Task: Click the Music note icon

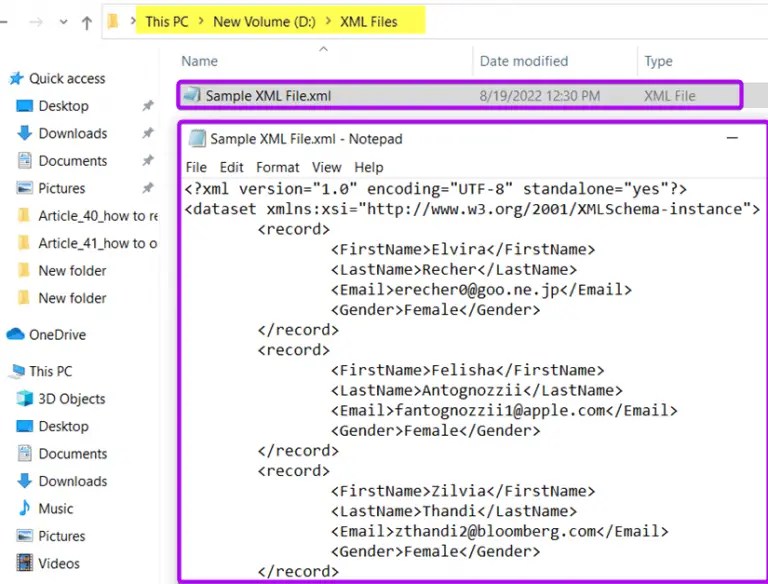Action: (24, 508)
